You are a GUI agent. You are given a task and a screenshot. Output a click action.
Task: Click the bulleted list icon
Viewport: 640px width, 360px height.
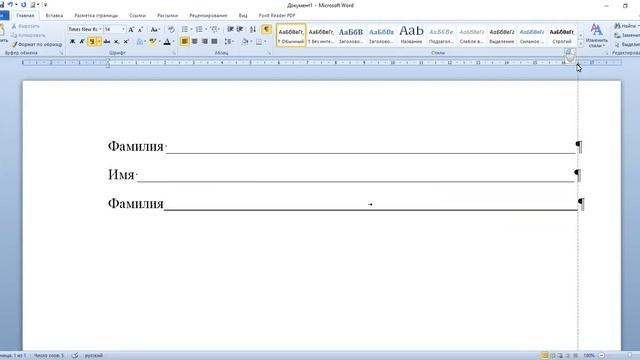click(x=185, y=29)
